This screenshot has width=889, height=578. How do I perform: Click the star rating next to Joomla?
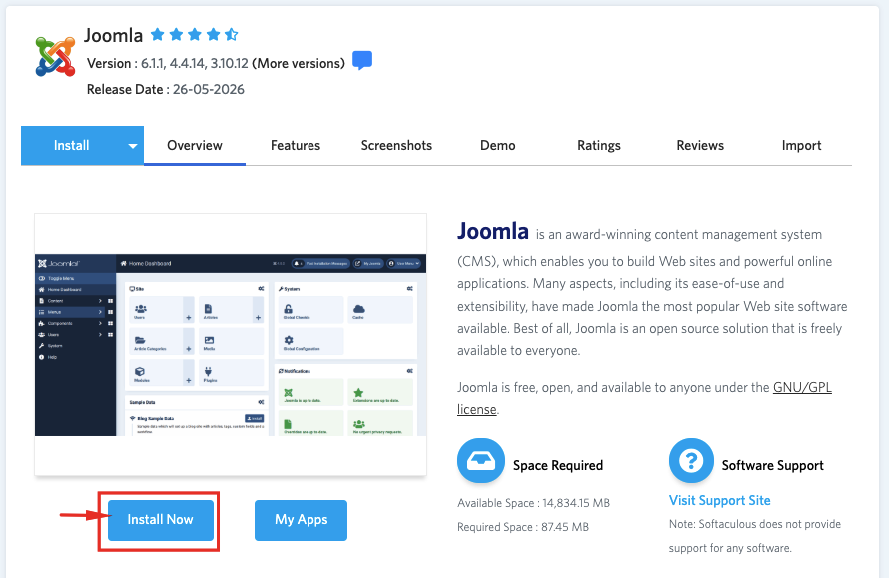(194, 35)
